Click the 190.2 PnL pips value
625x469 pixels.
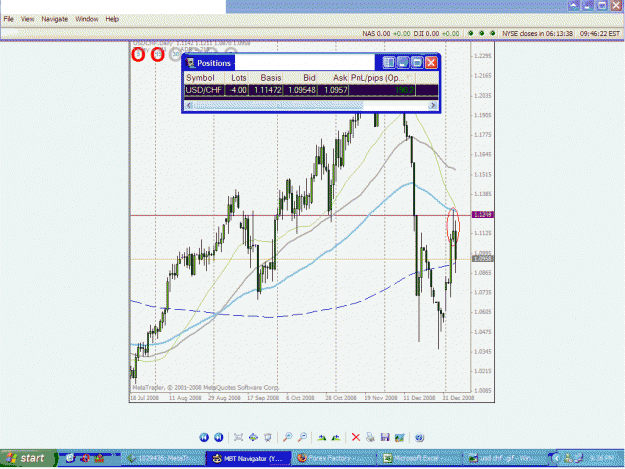[x=405, y=90]
